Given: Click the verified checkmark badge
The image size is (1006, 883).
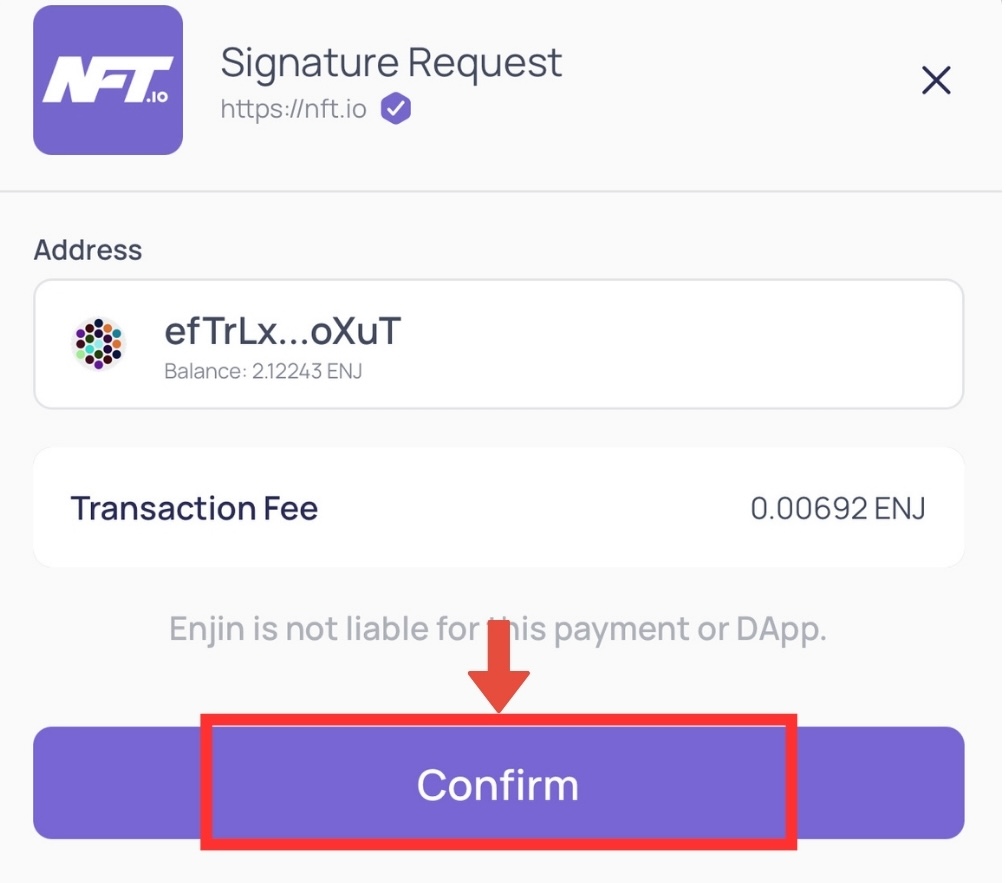Looking at the screenshot, I should pos(395,108).
